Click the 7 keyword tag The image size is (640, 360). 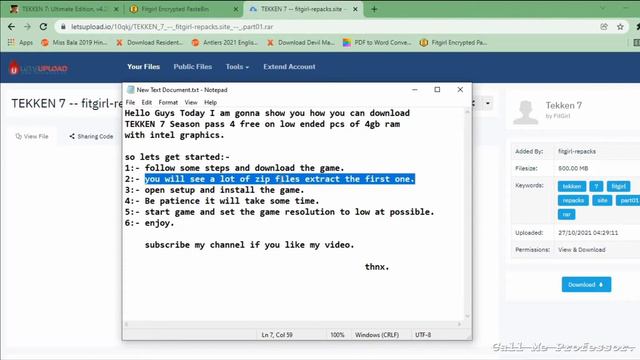tap(596, 187)
